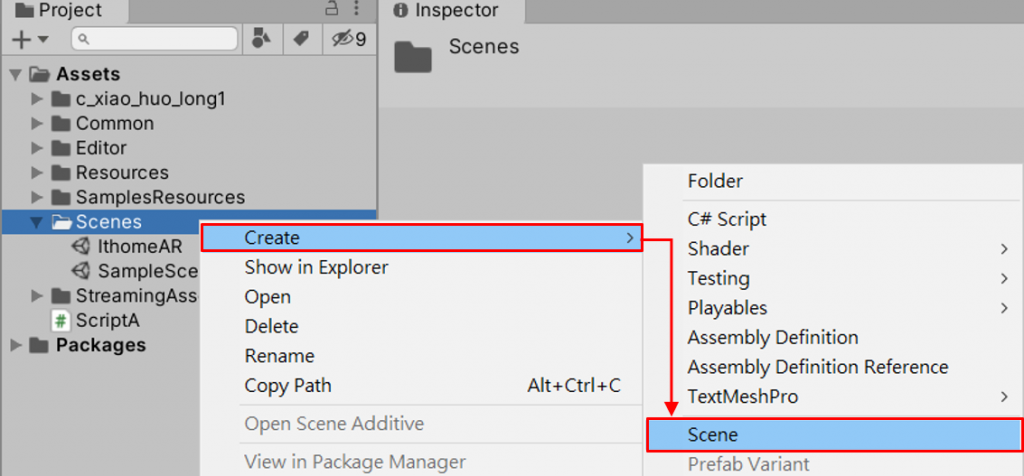This screenshot has height=476, width=1024.
Task: Choose Scene in the Create submenu
Action: point(712,435)
